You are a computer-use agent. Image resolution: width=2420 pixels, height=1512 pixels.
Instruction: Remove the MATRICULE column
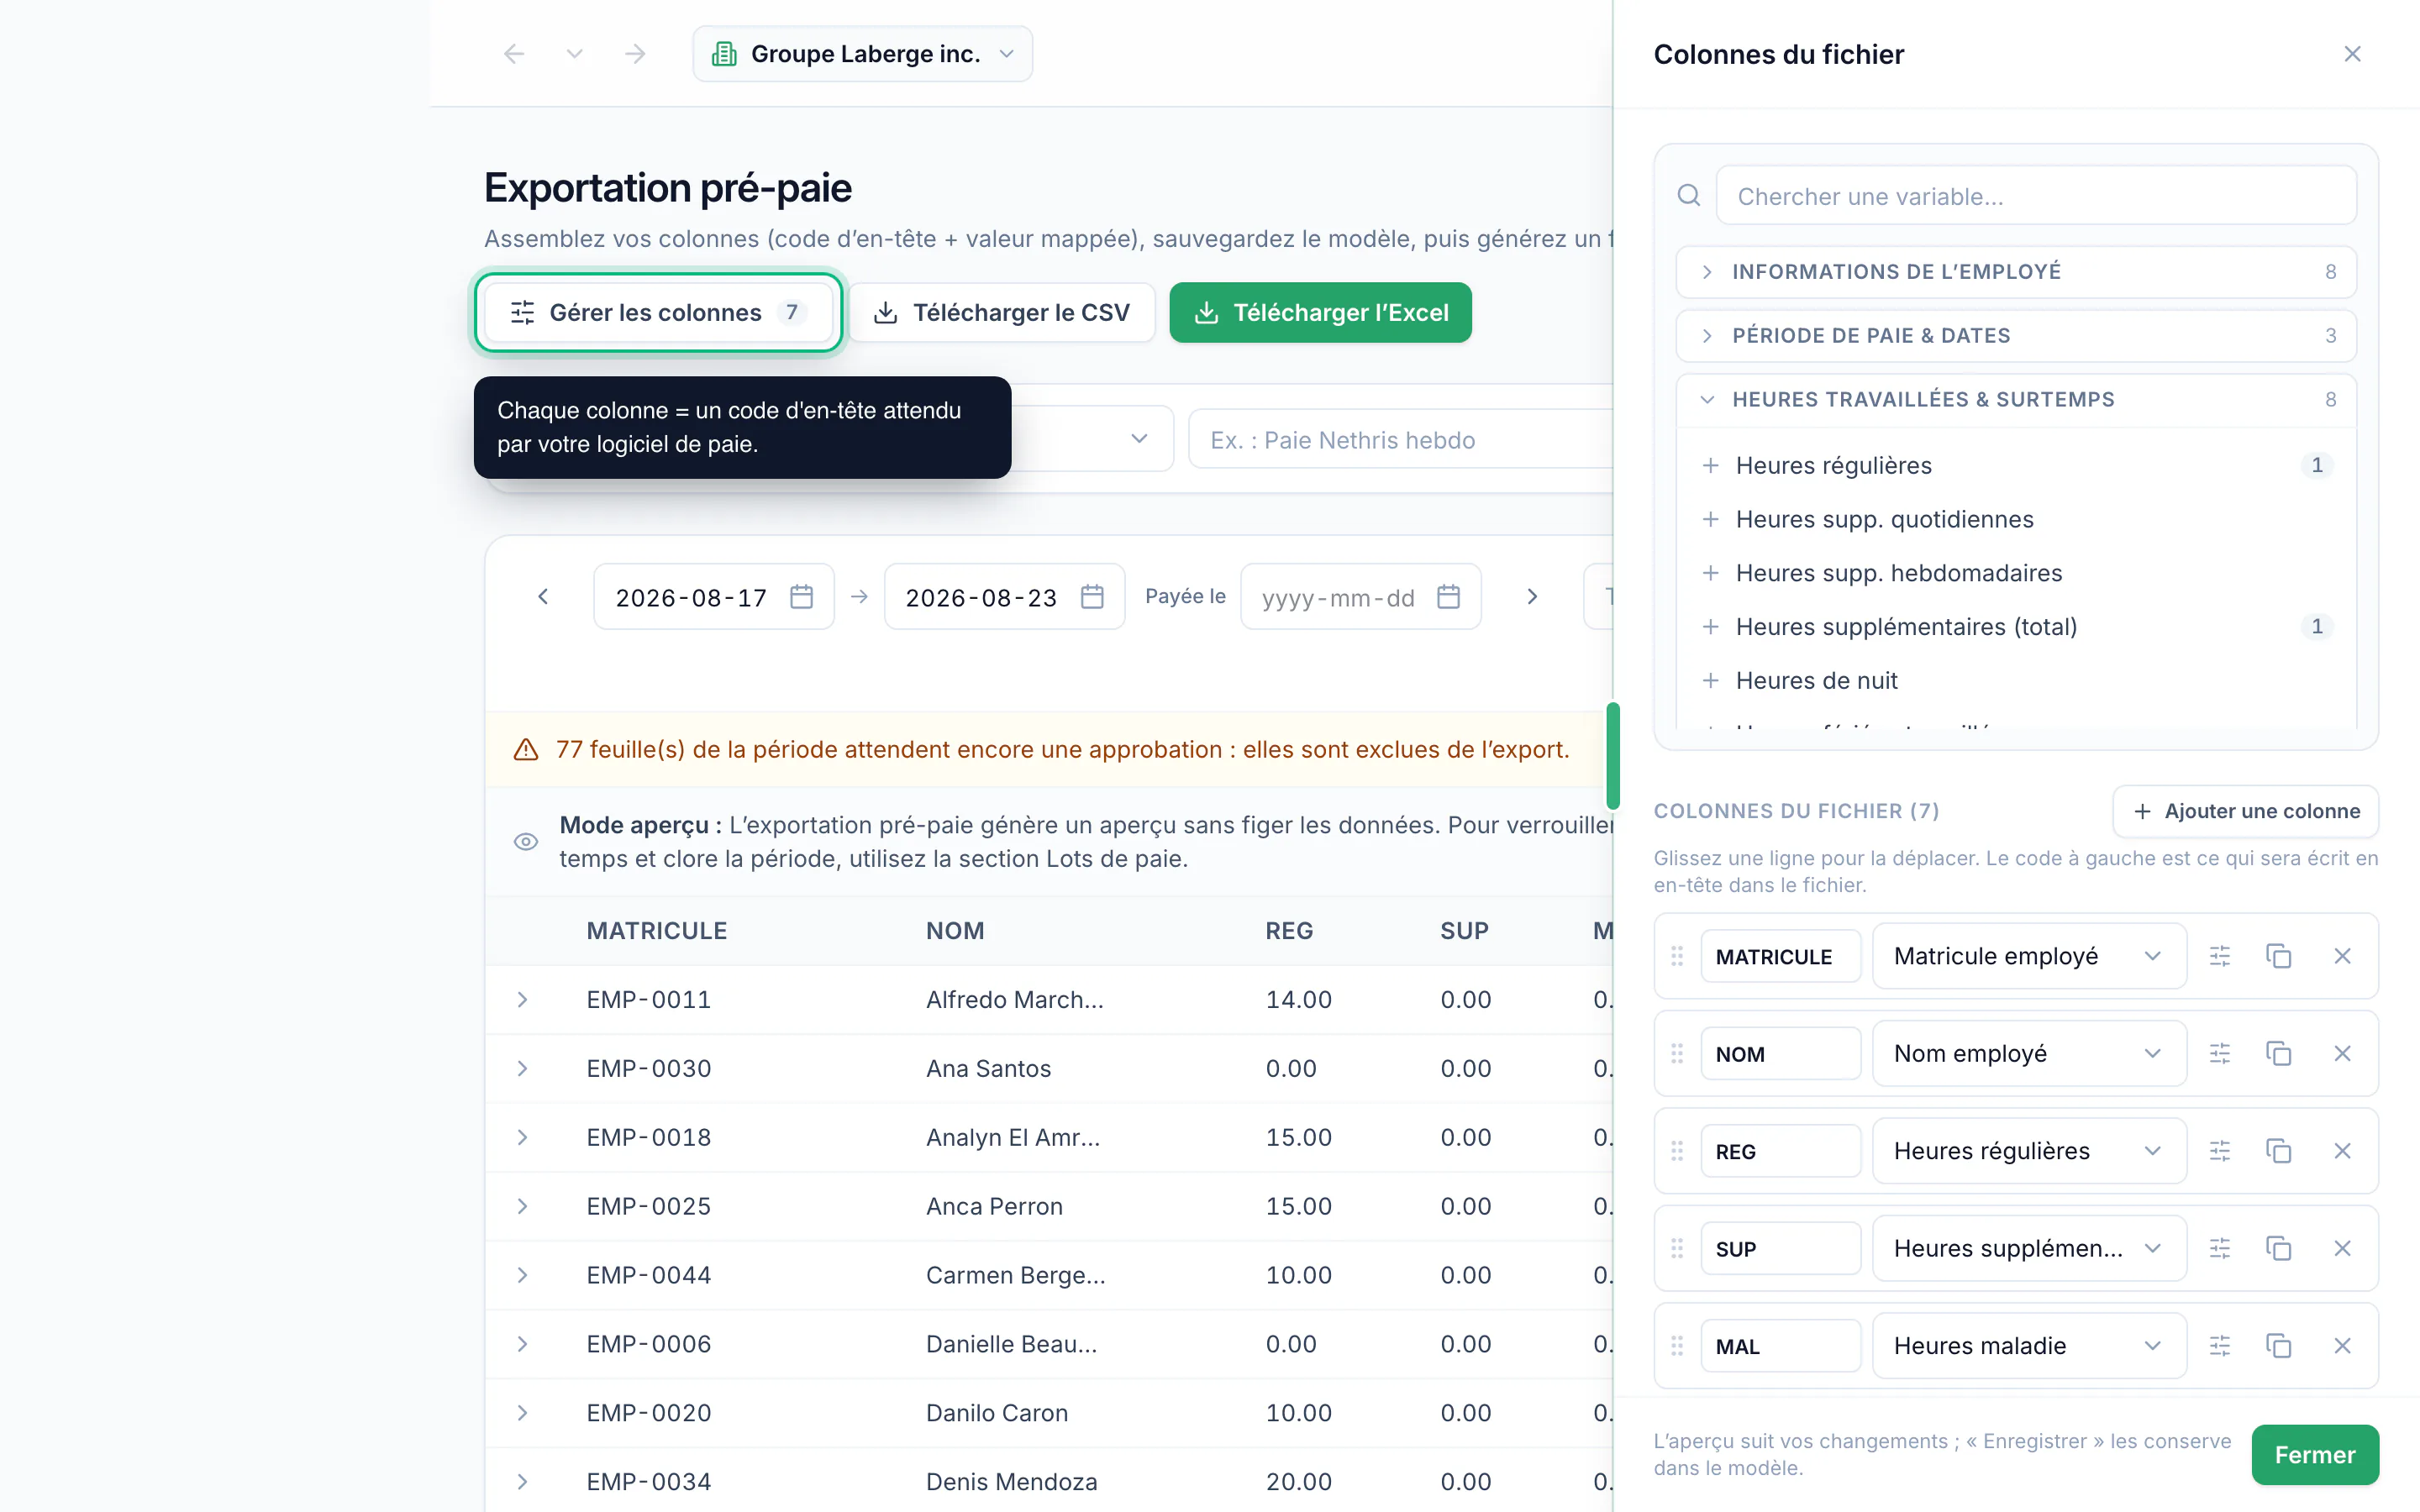(2342, 956)
